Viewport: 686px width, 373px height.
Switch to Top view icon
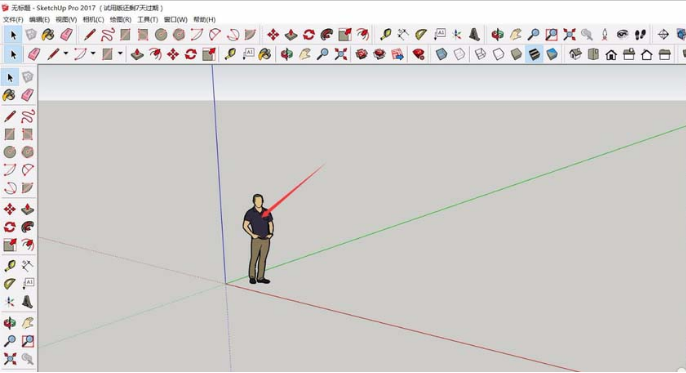coord(593,54)
